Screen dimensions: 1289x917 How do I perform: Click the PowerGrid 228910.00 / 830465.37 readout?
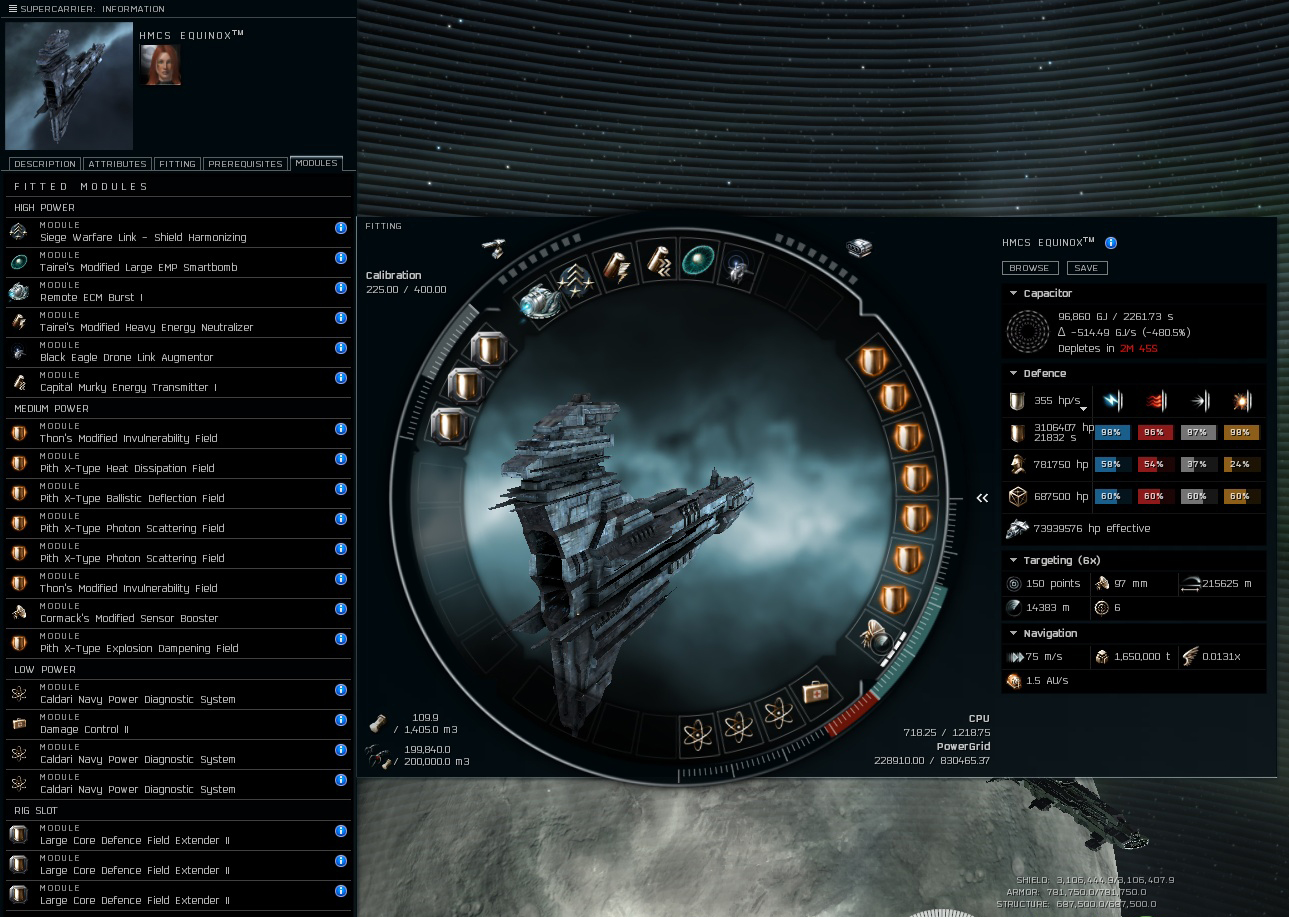pos(932,754)
